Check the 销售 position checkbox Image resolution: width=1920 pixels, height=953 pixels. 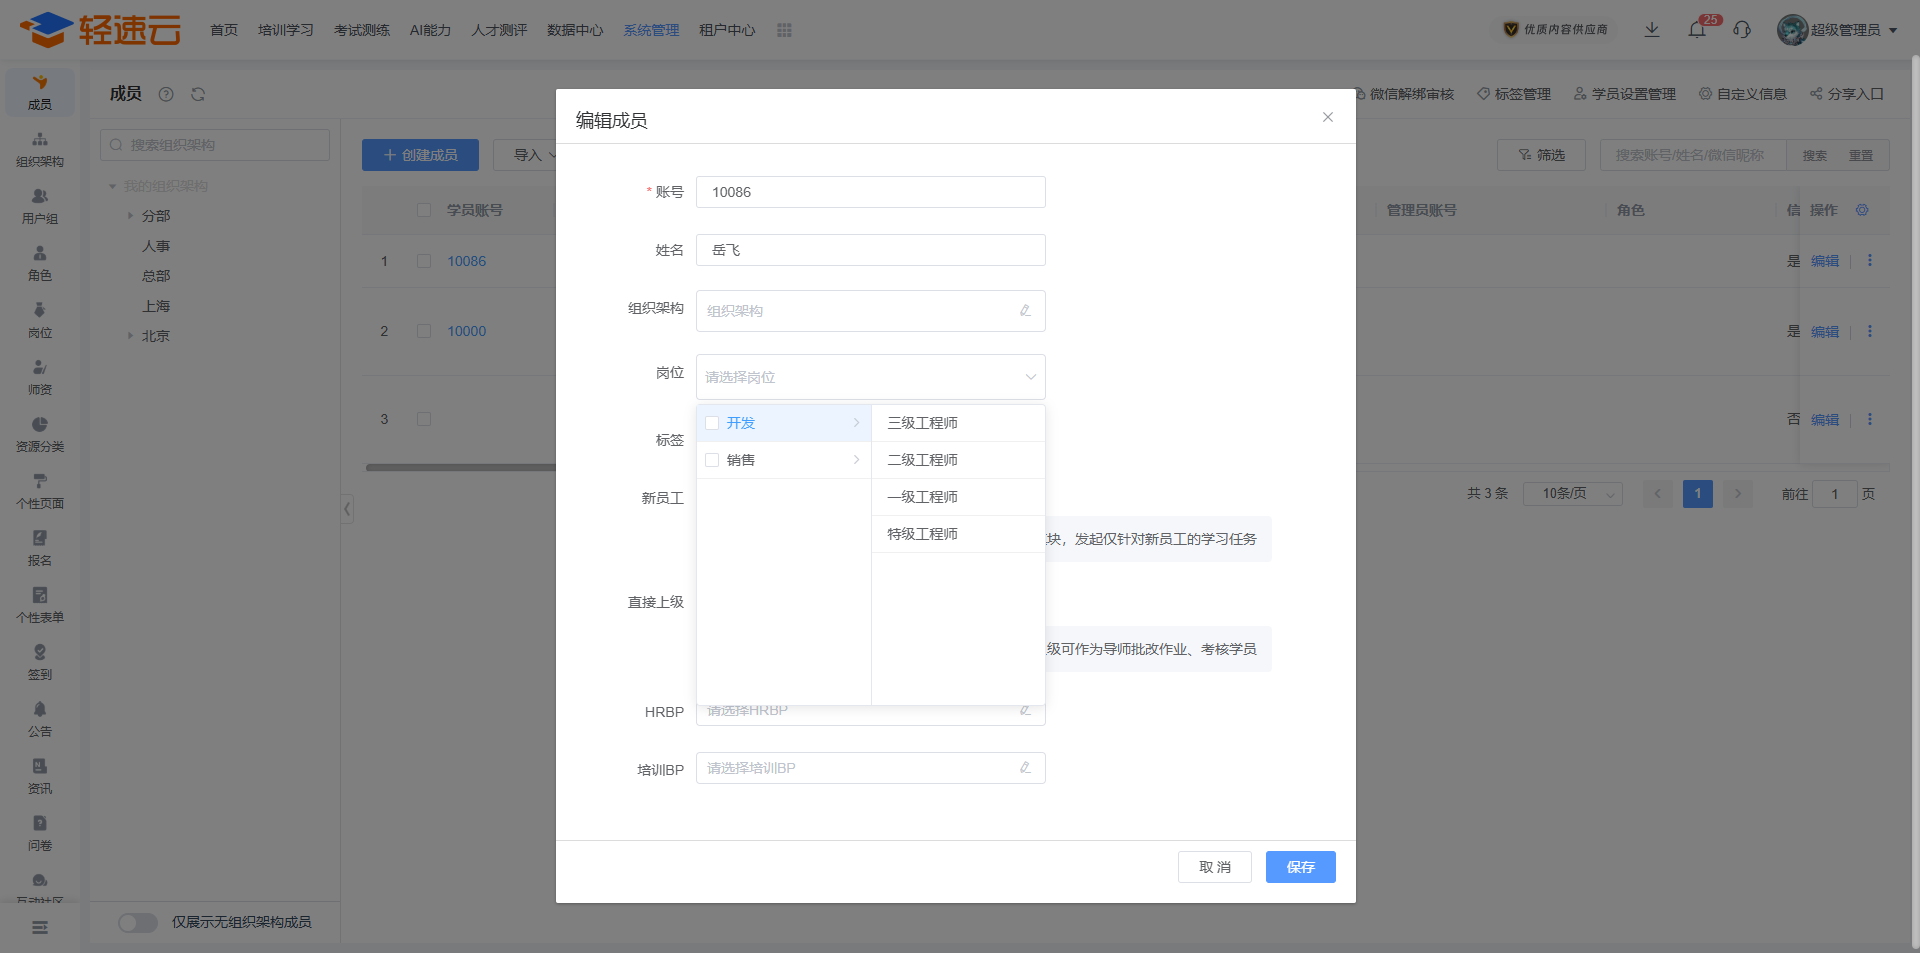pyautogui.click(x=712, y=460)
